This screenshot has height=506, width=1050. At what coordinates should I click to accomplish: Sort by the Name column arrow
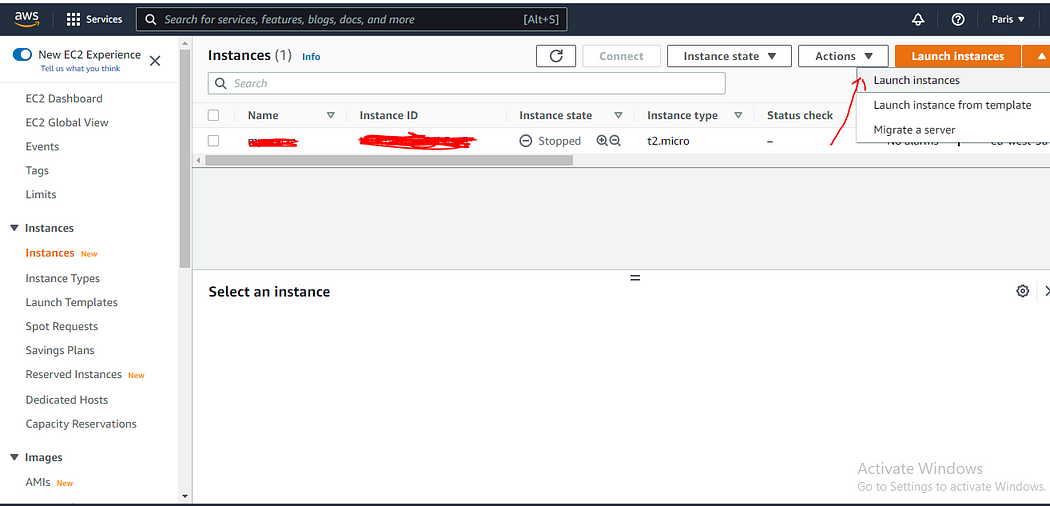330,115
